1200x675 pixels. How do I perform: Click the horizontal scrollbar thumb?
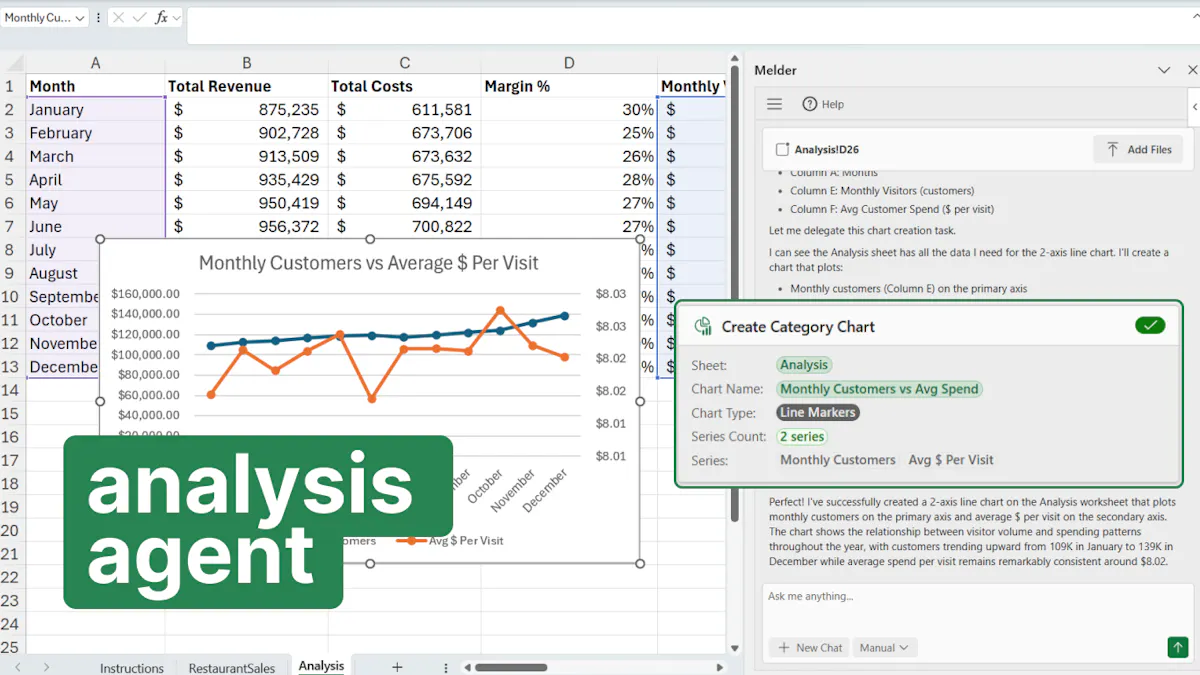[511, 667]
